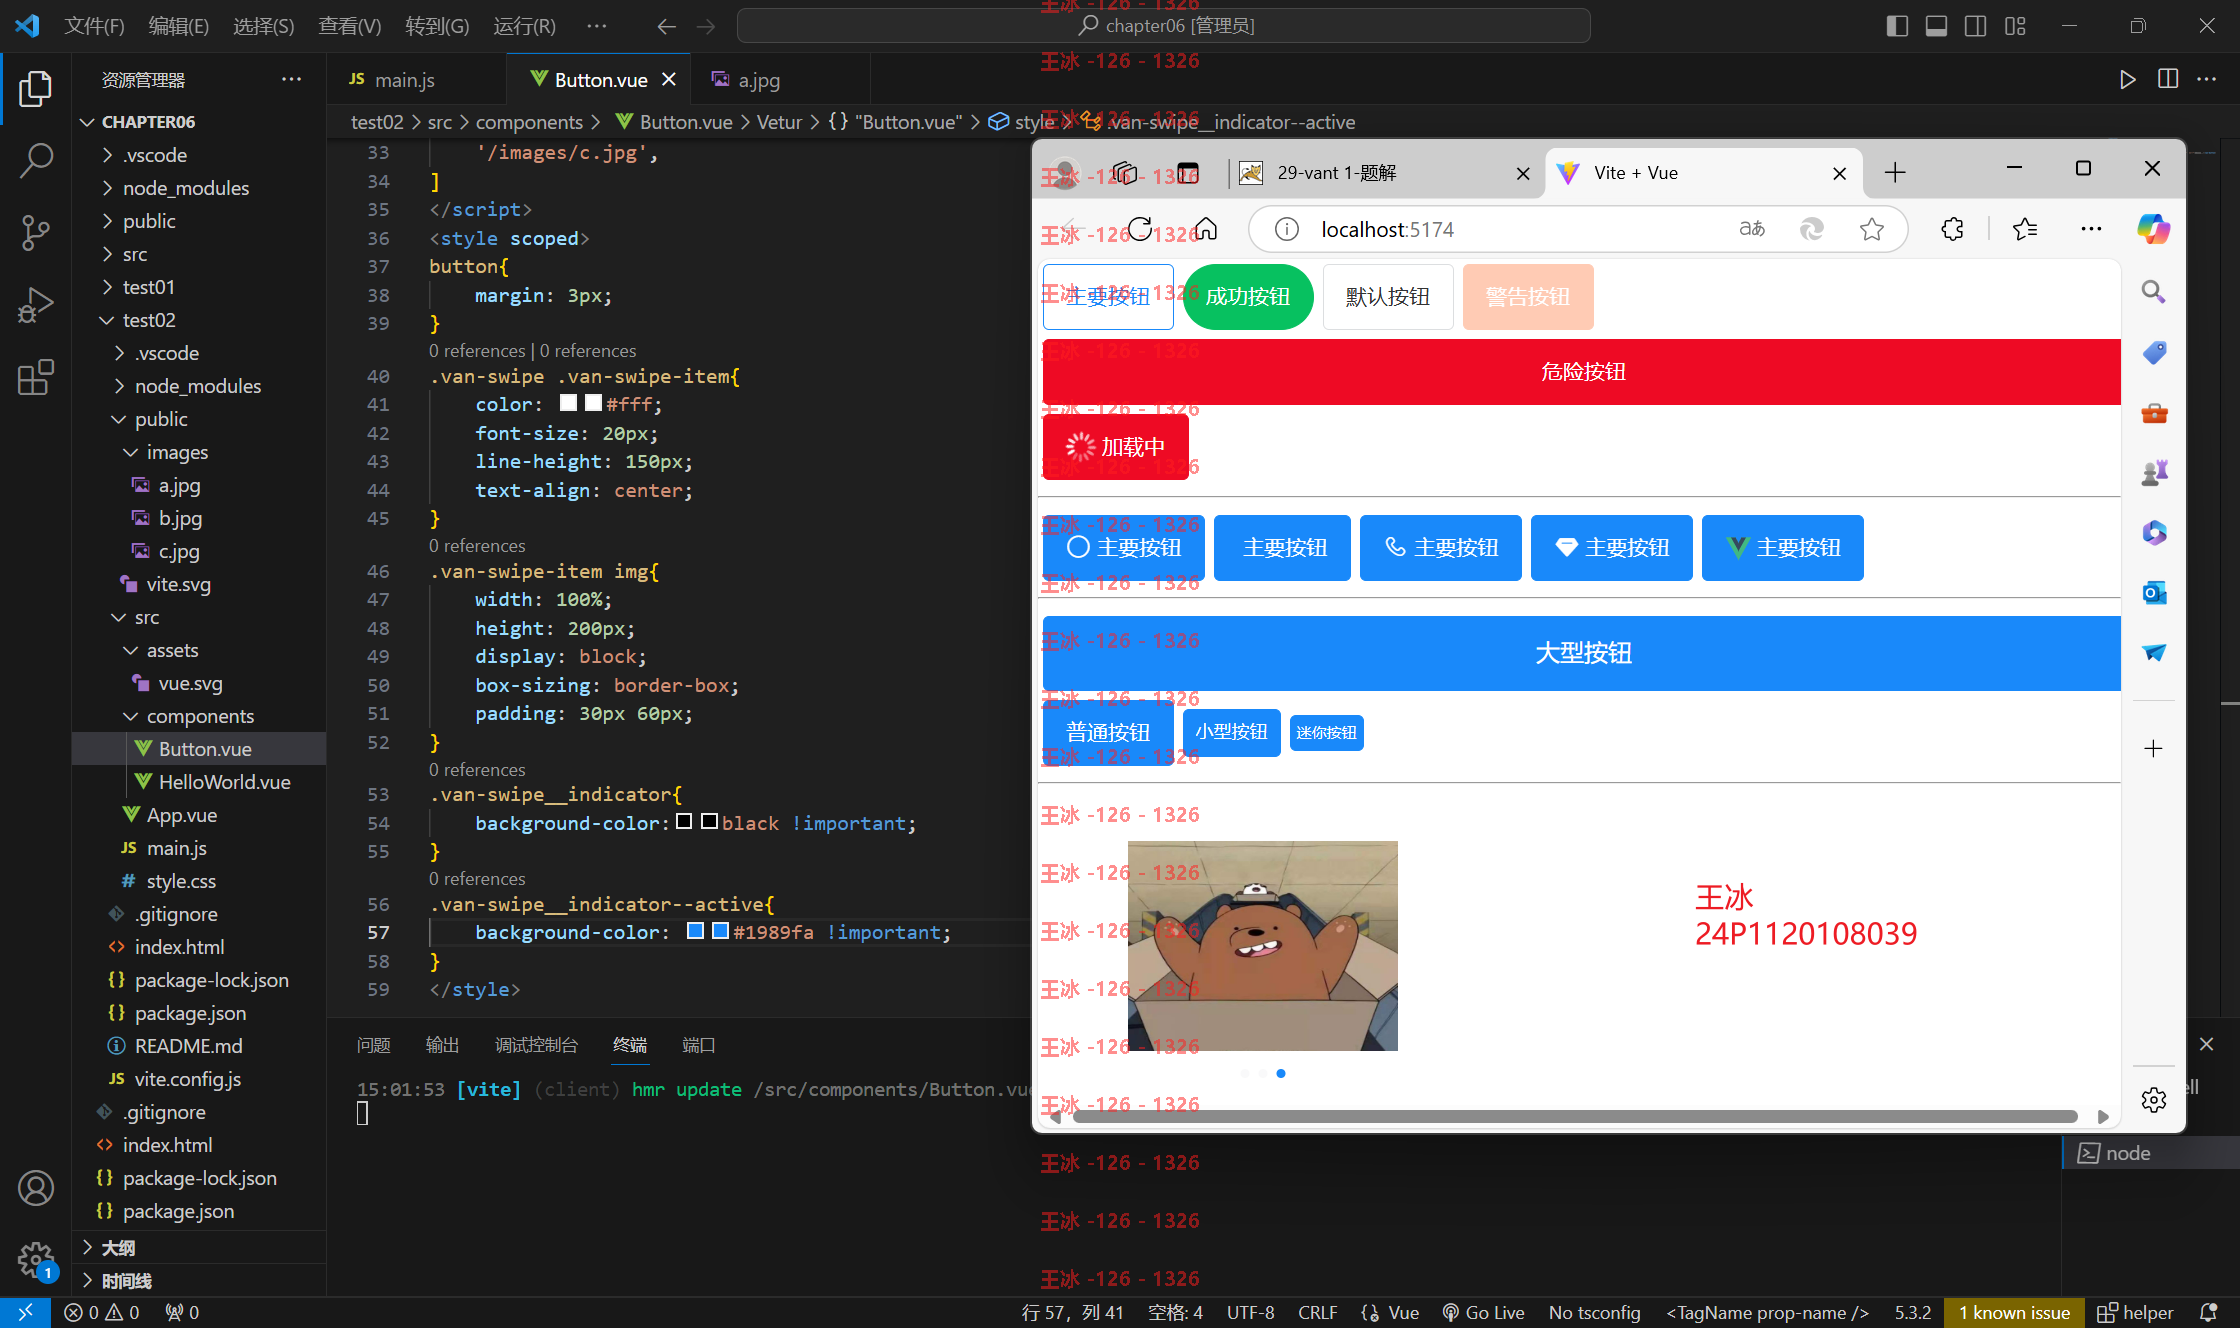Toggle the bottom panel layout
This screenshot has height=1328, width=2240.
click(x=1936, y=26)
